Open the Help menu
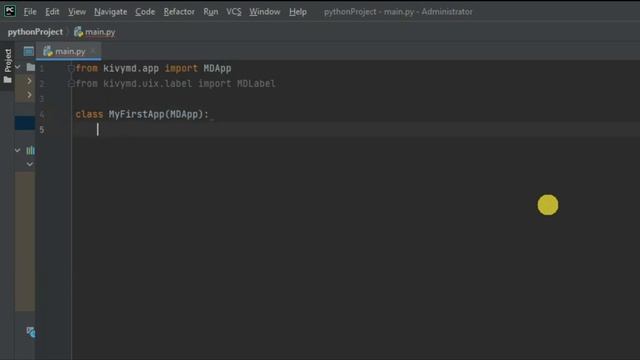The width and height of the screenshot is (640, 360). (x=298, y=12)
